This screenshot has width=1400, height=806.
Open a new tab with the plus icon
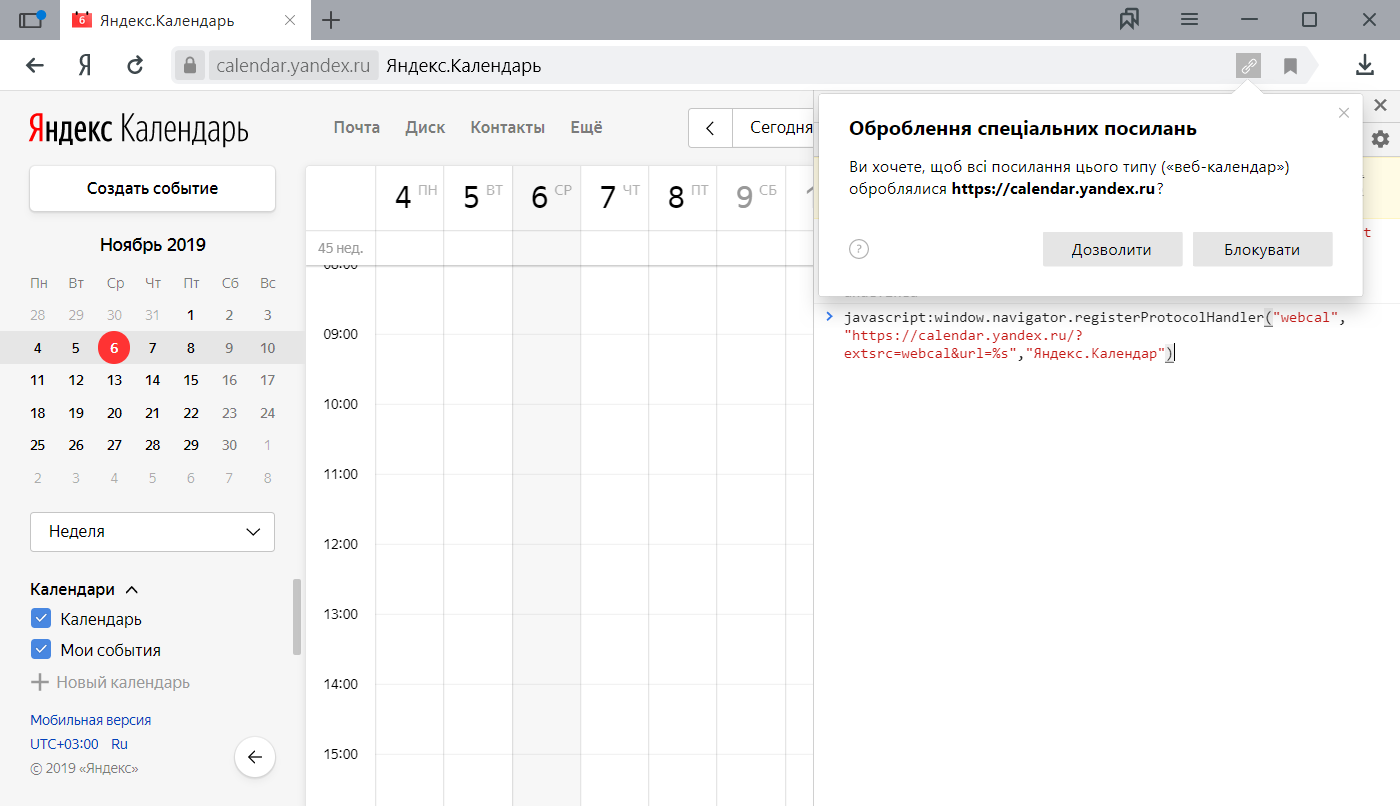(x=331, y=20)
